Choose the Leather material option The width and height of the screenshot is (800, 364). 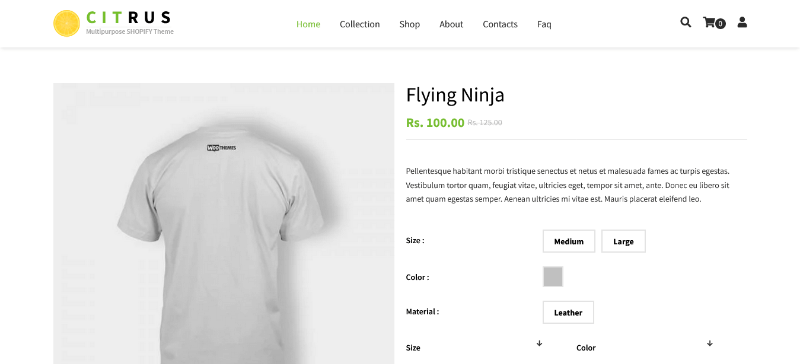[568, 312]
